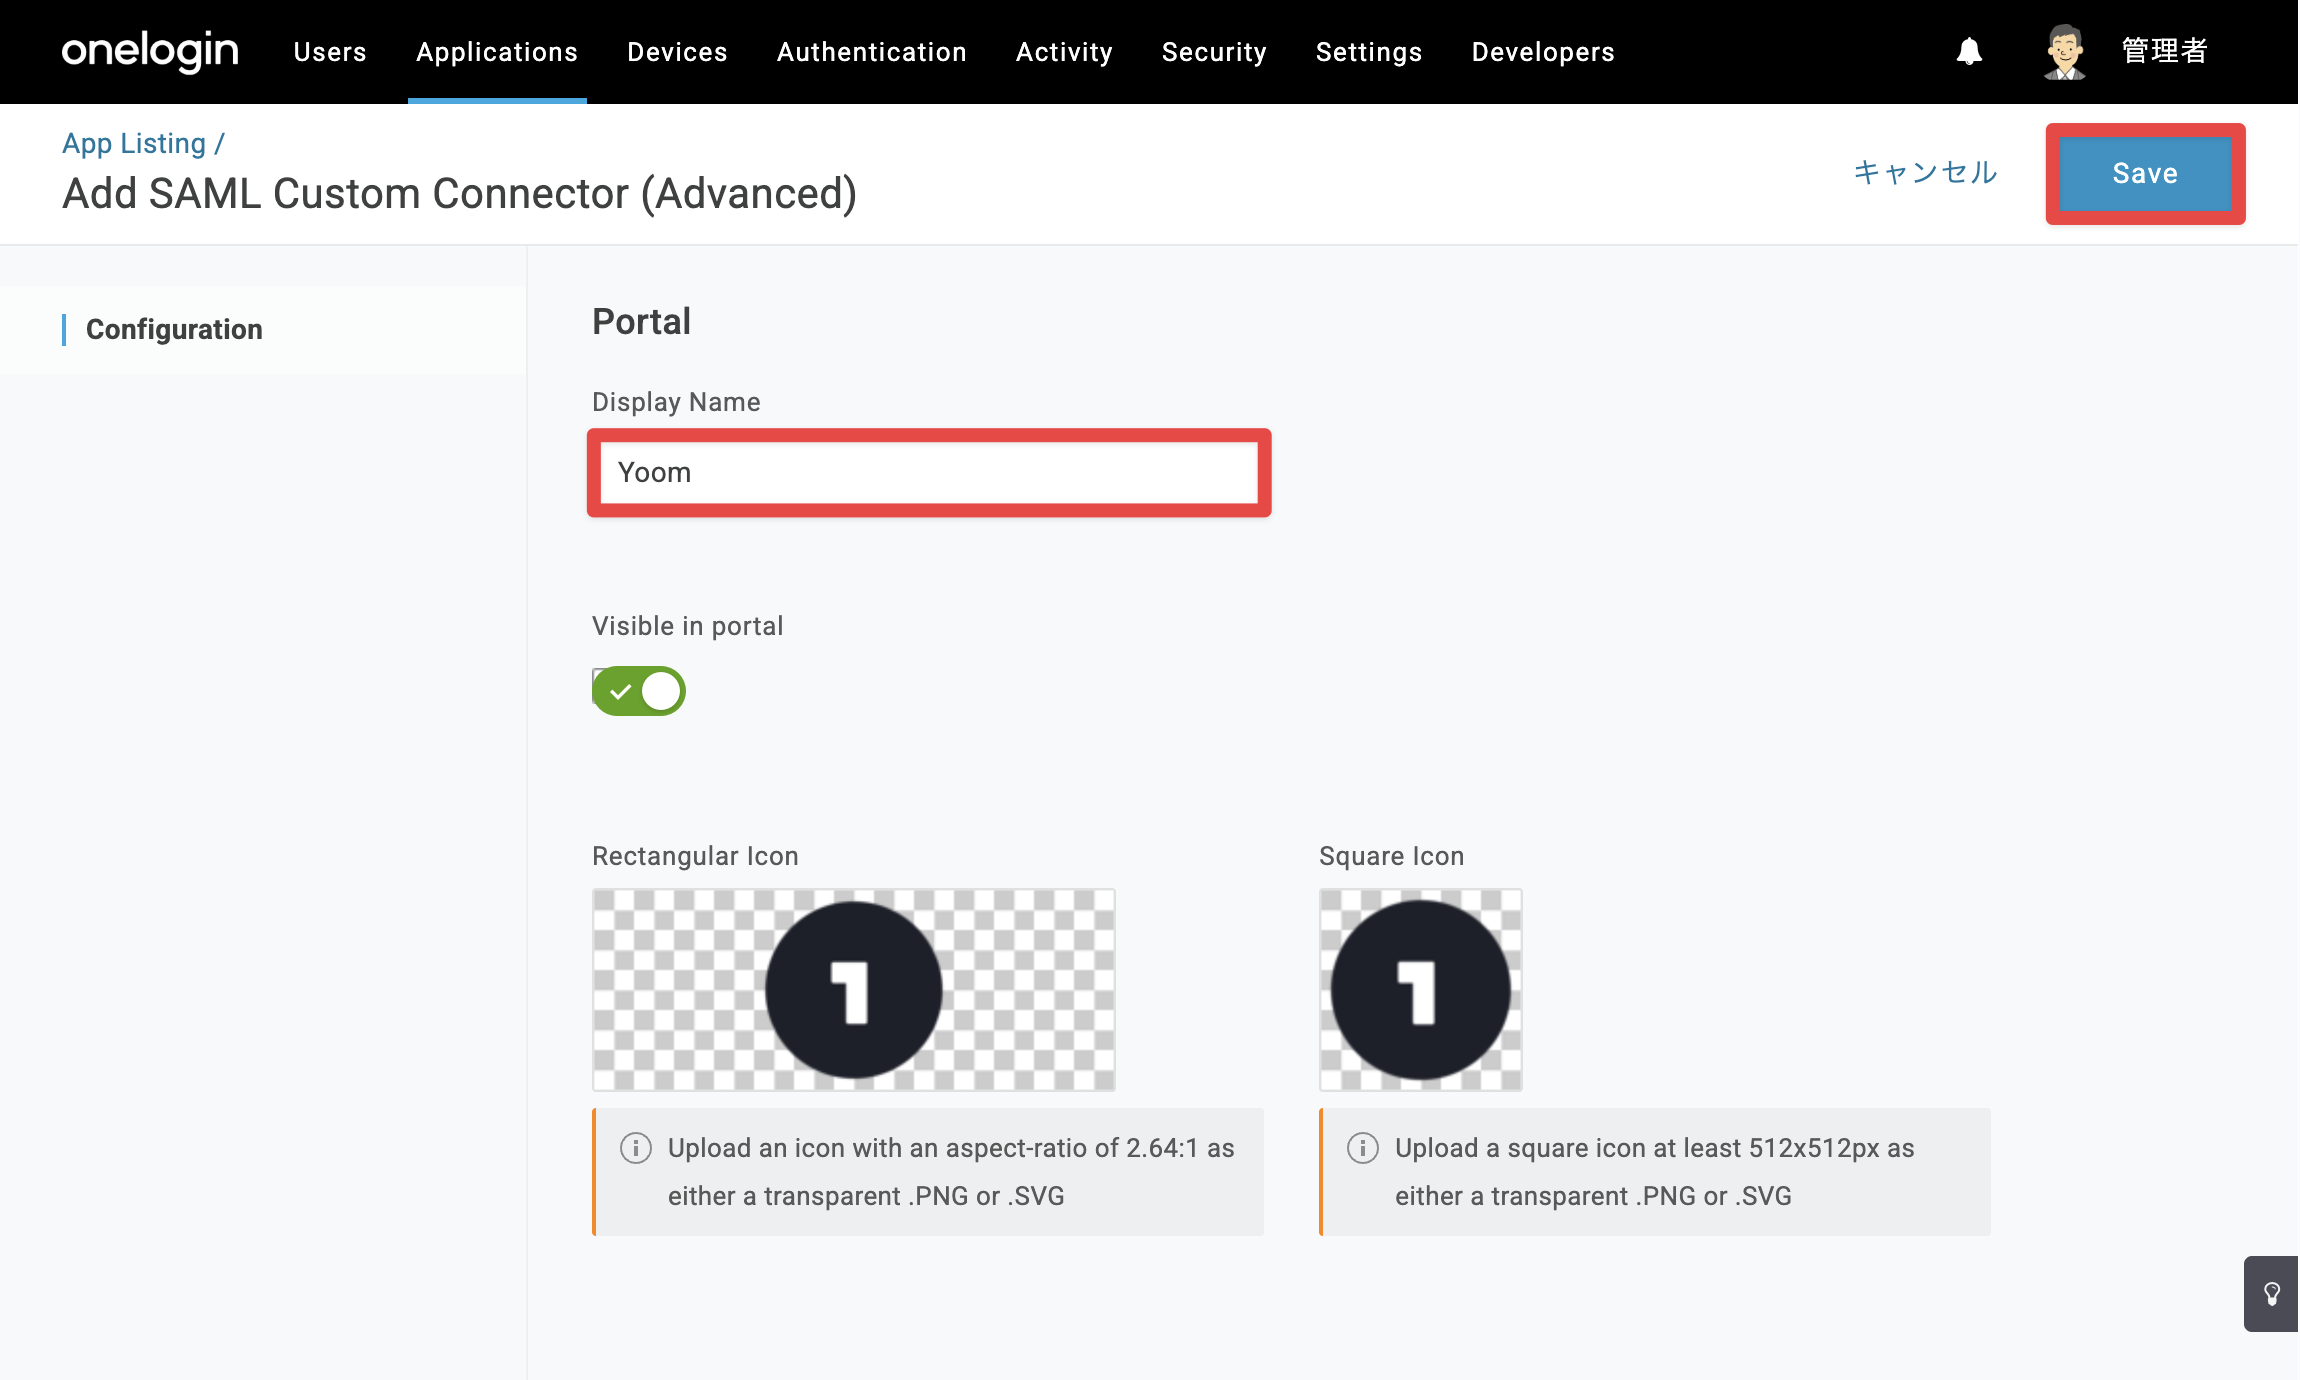Click the rectangular icon info symbol
The height and width of the screenshot is (1380, 2300).
[636, 1148]
